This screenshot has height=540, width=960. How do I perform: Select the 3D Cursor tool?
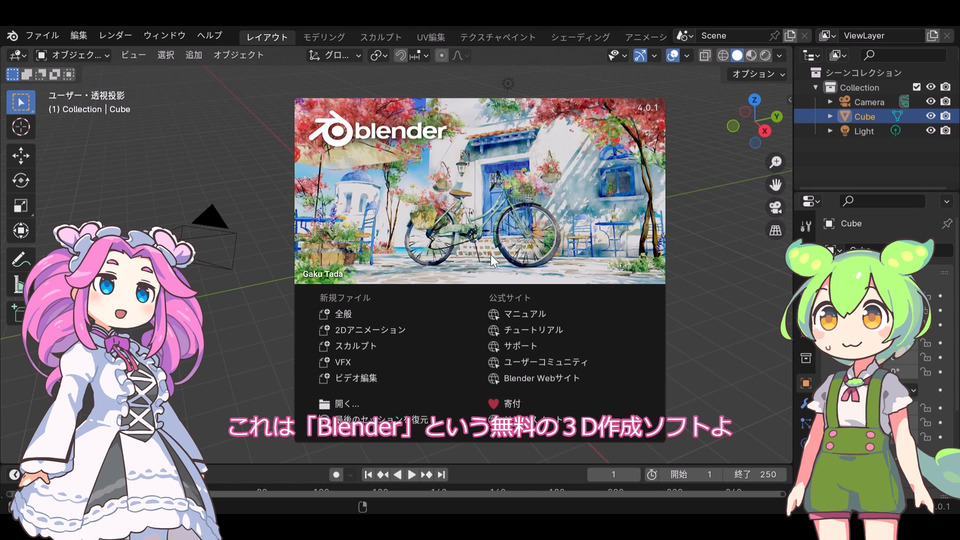click(21, 127)
